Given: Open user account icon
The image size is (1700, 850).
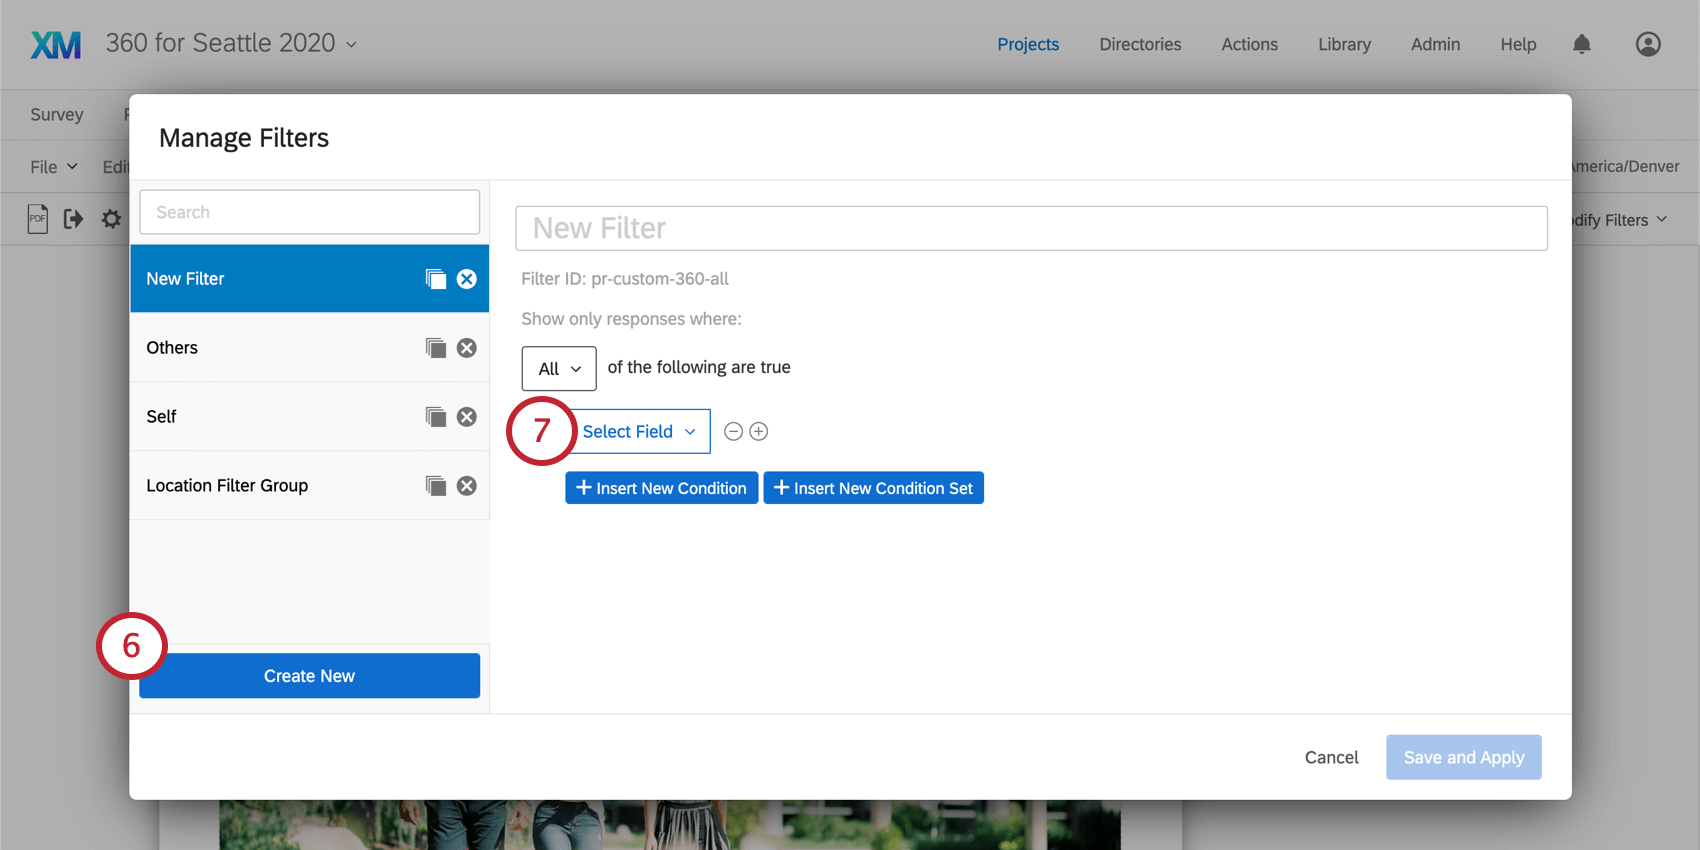Looking at the screenshot, I should coord(1648,44).
